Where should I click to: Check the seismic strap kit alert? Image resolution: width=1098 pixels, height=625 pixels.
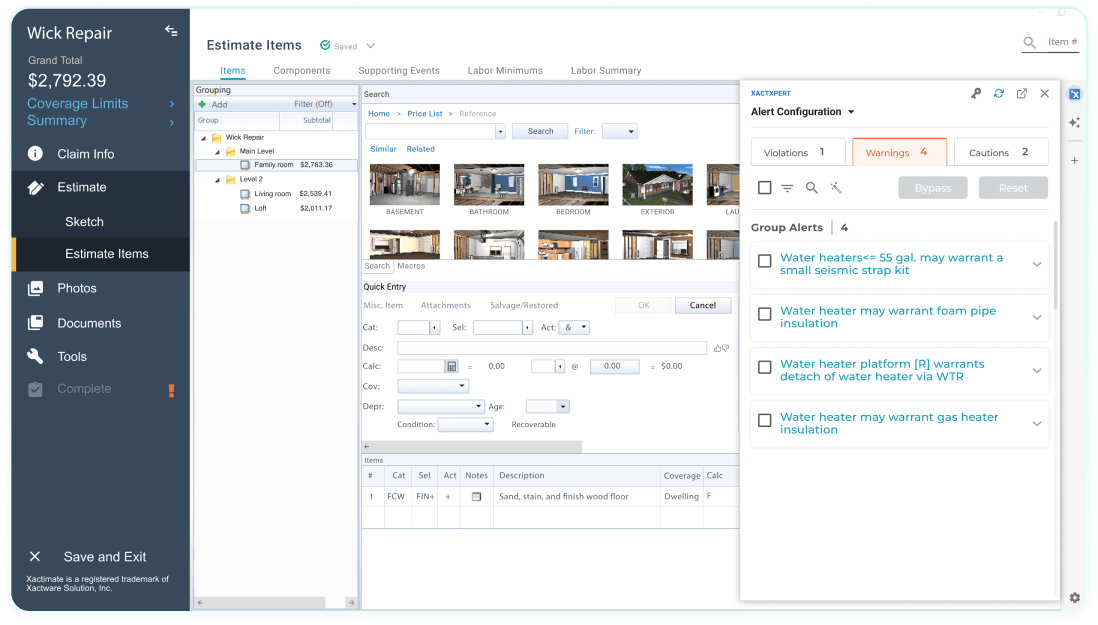coord(765,262)
